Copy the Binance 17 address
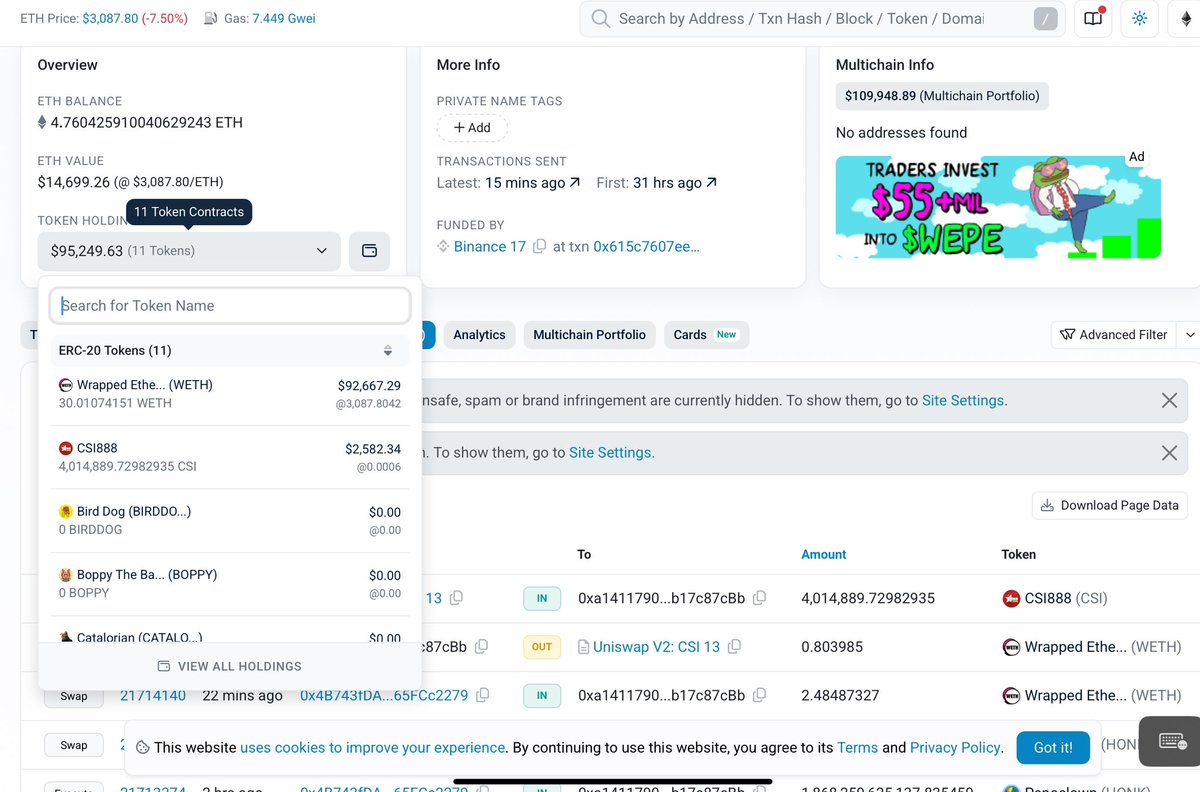This screenshot has width=1200, height=792. [539, 246]
